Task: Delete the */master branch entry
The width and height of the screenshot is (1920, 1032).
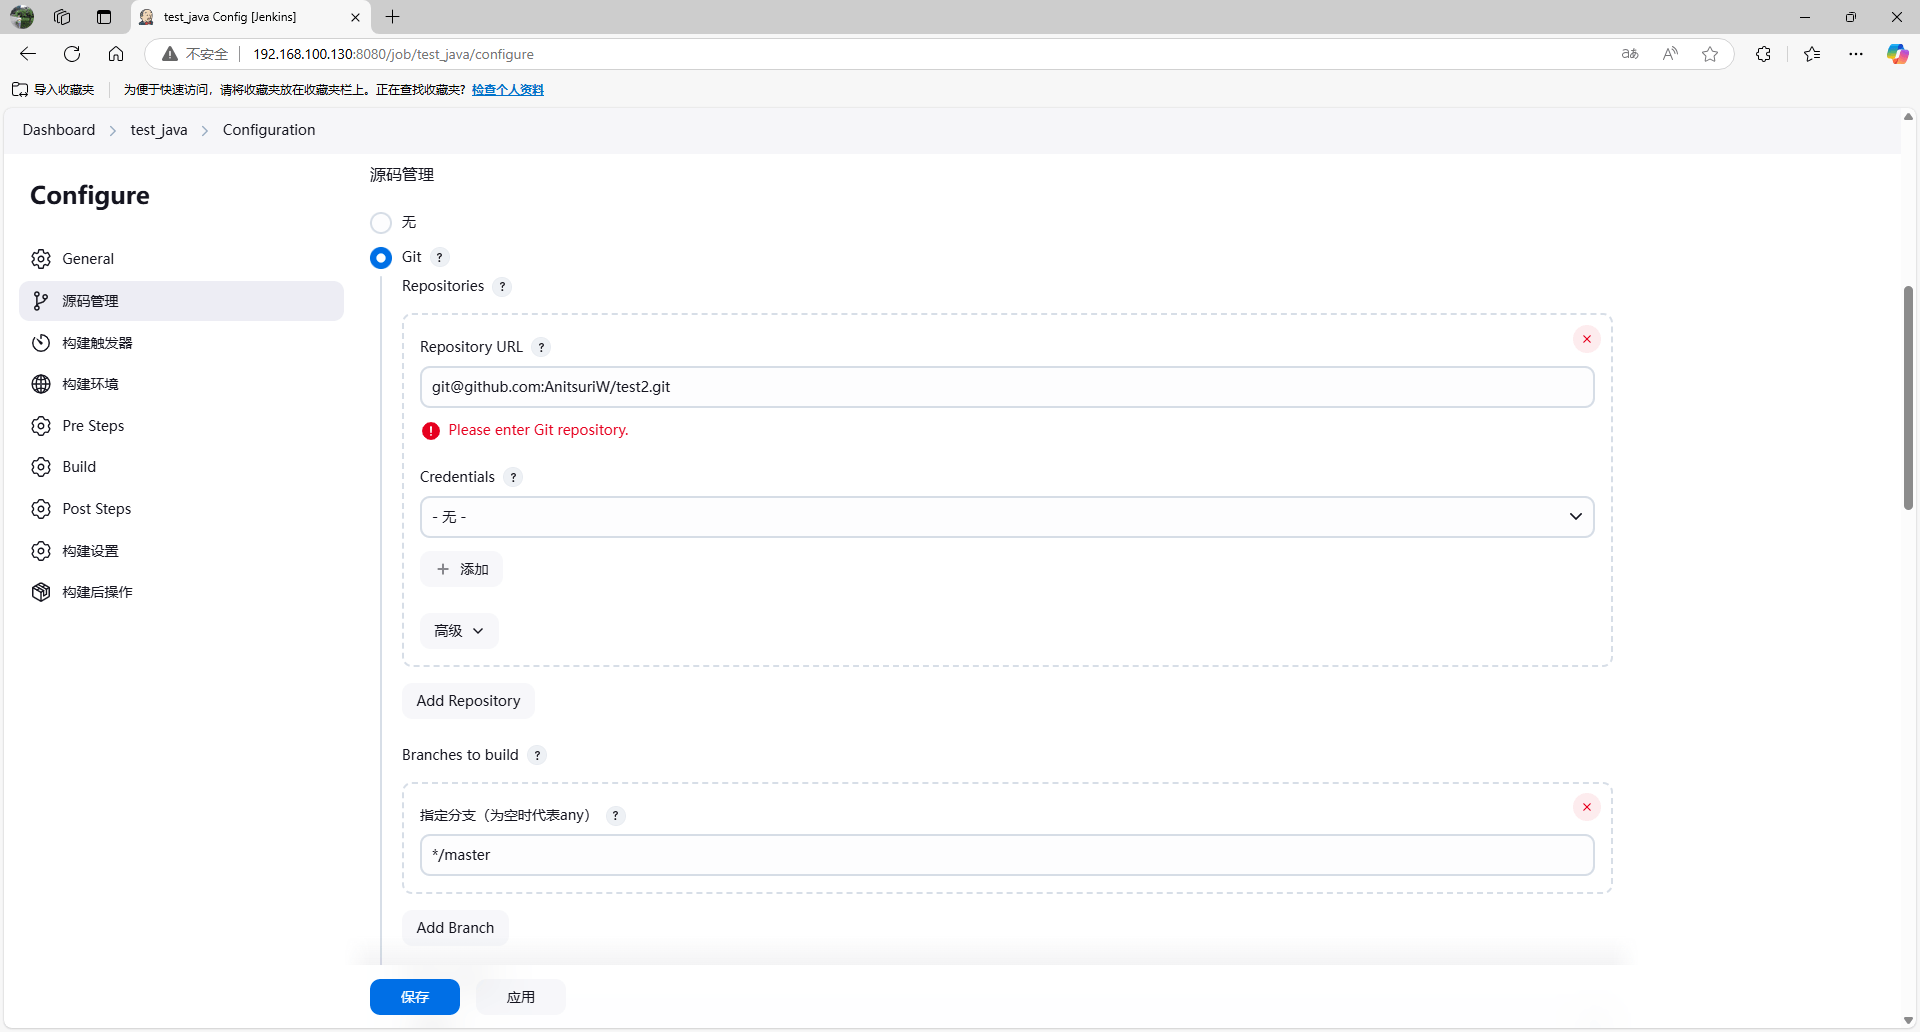Action: [x=1586, y=807]
